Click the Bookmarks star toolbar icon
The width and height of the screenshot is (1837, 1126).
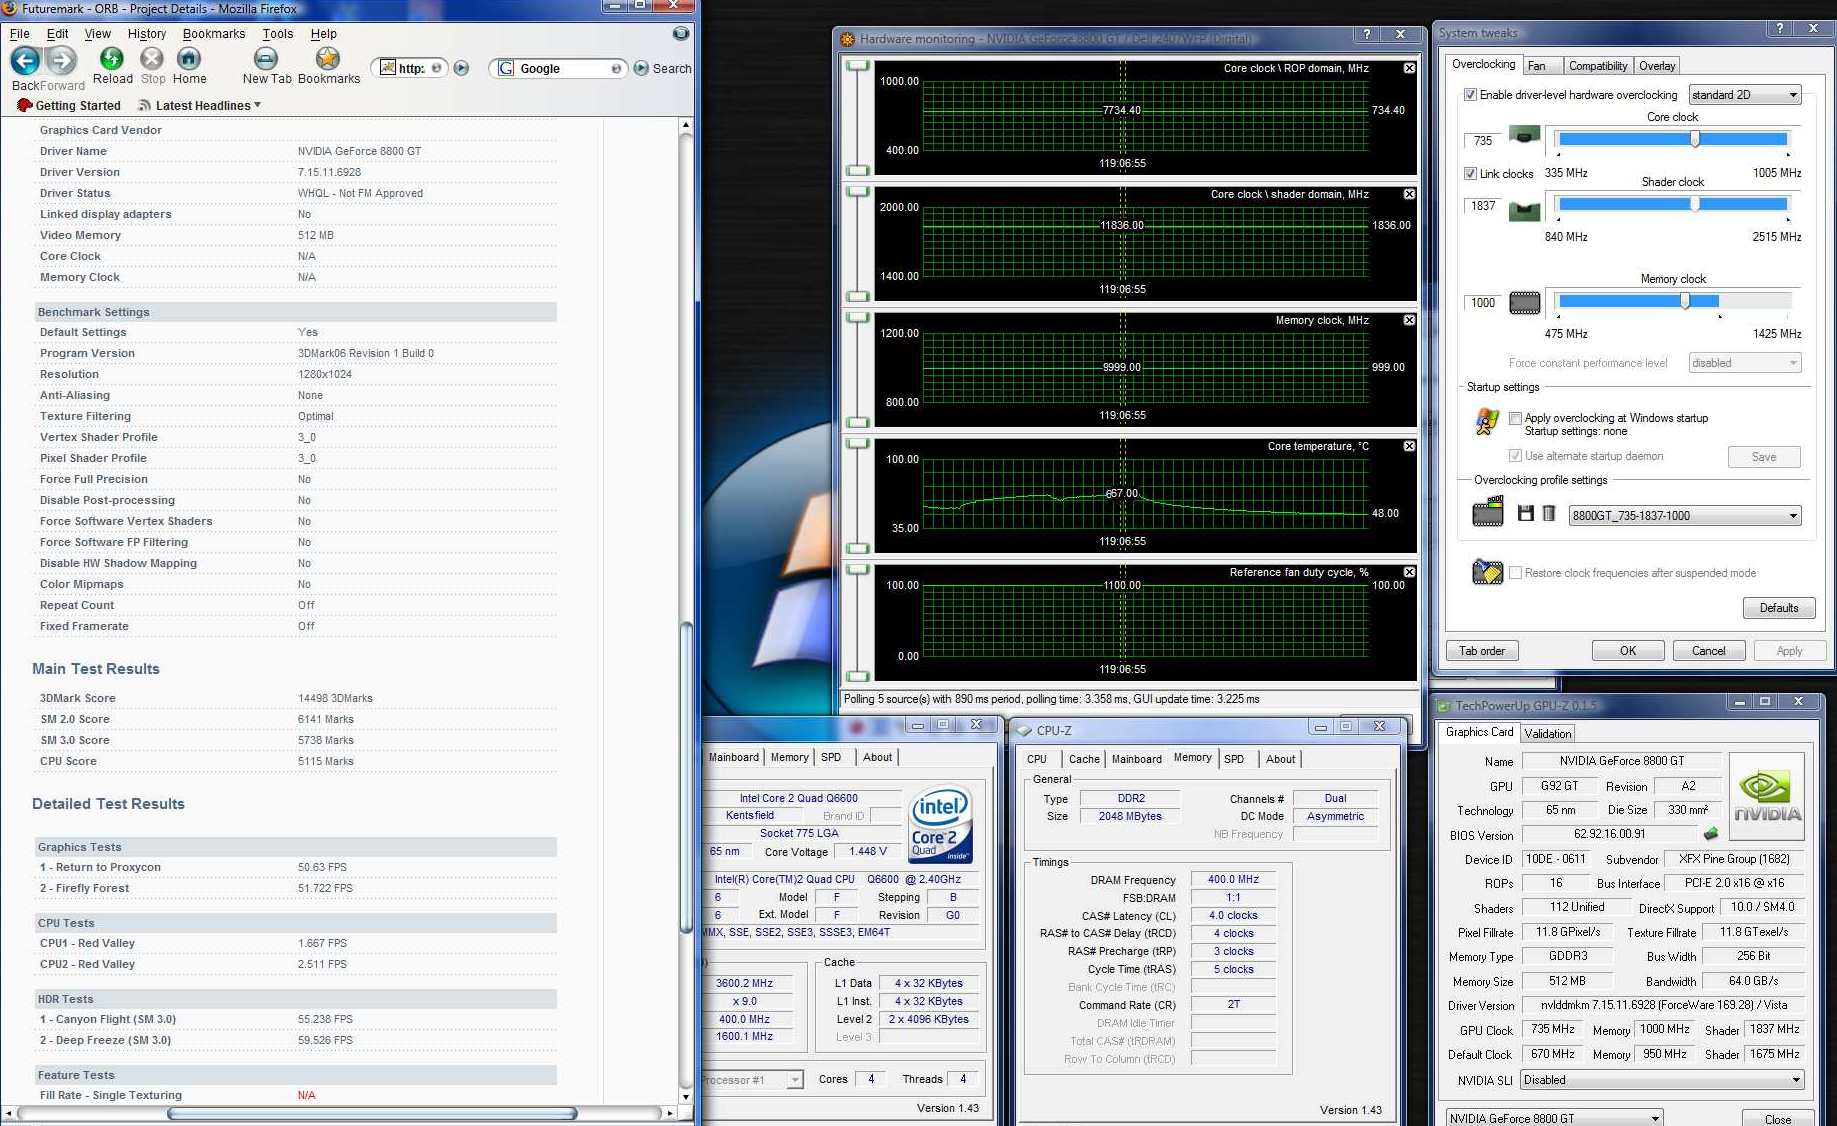[328, 59]
